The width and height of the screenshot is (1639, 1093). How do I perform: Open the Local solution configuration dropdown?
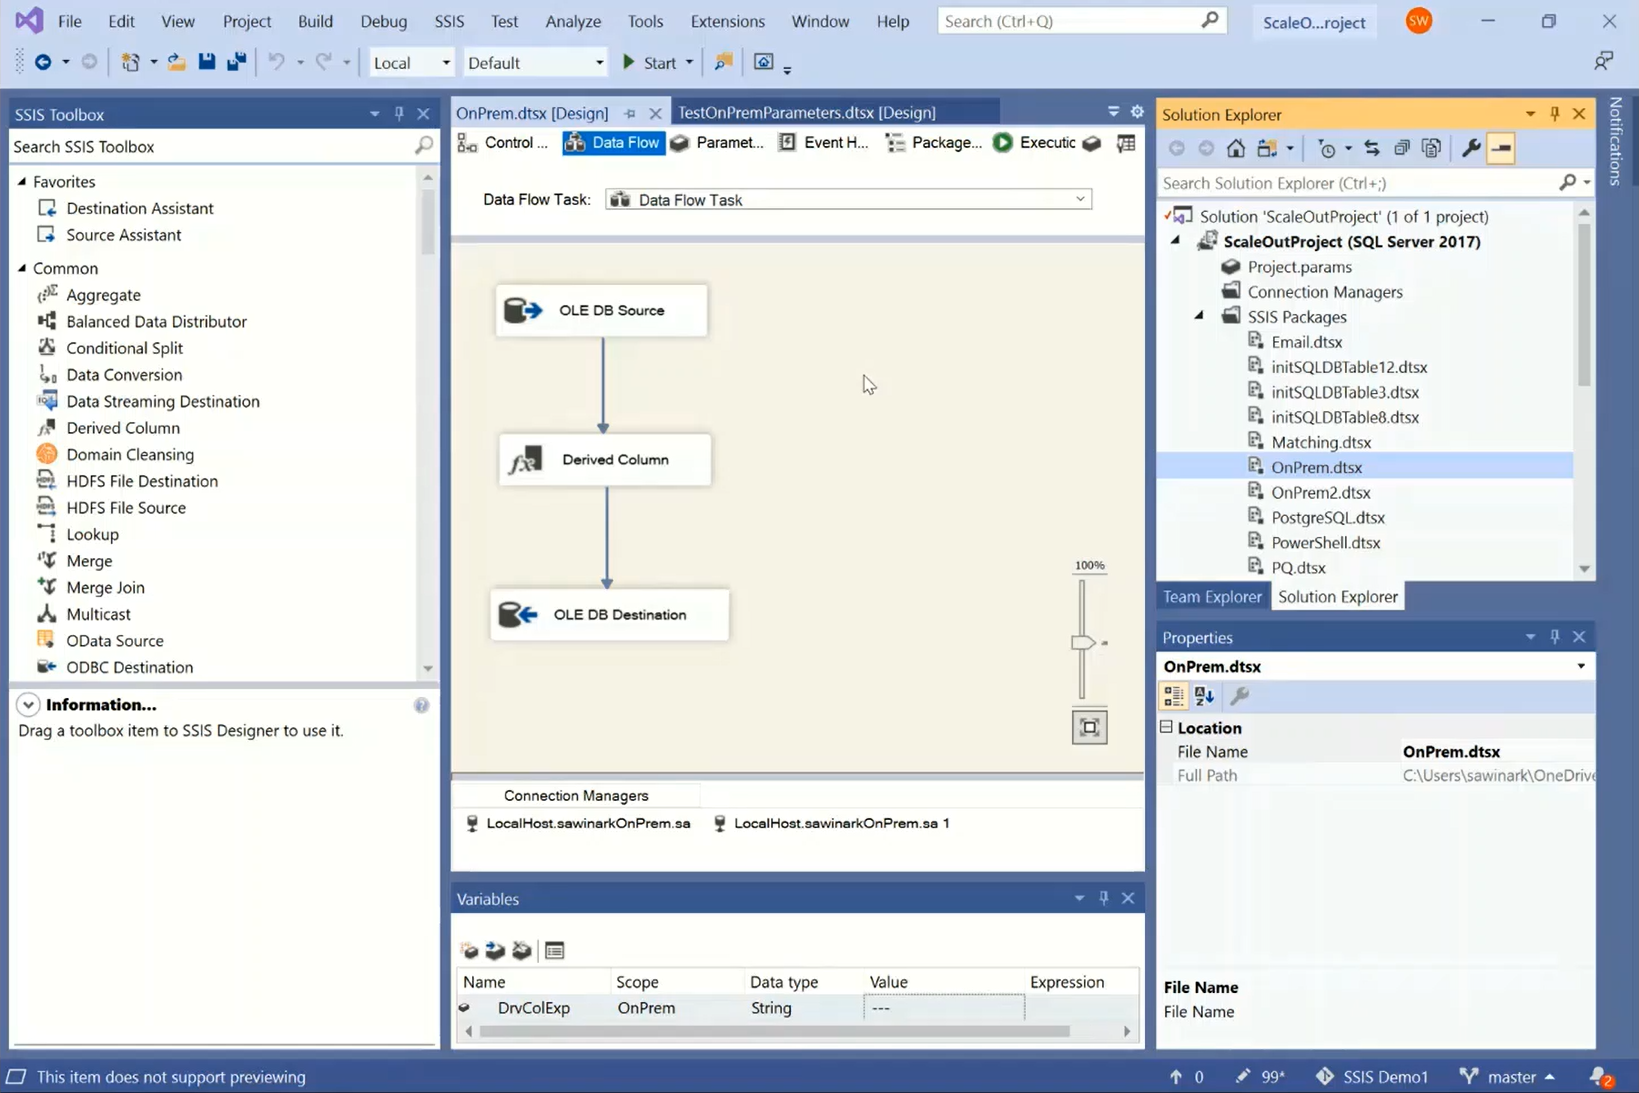coord(446,61)
